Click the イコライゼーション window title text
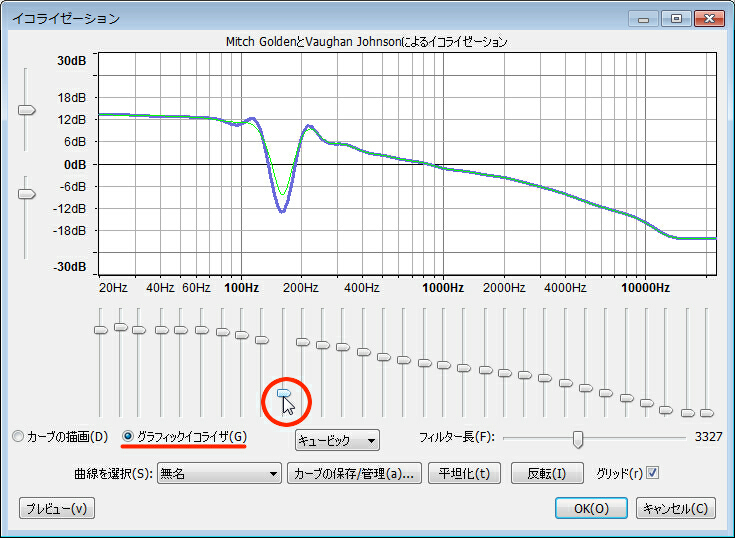This screenshot has height=538, width=735. click(66, 18)
